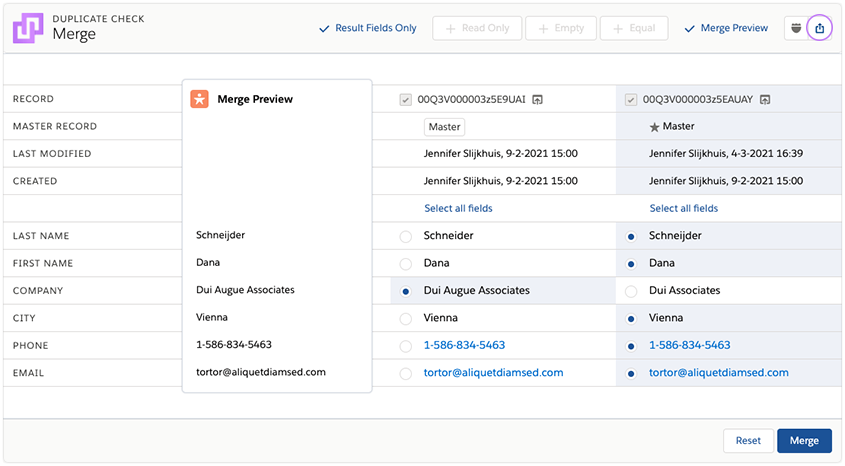Image resolution: width=845 pixels, height=466 pixels.
Task: Select second record's phone radio button
Action: click(x=631, y=346)
